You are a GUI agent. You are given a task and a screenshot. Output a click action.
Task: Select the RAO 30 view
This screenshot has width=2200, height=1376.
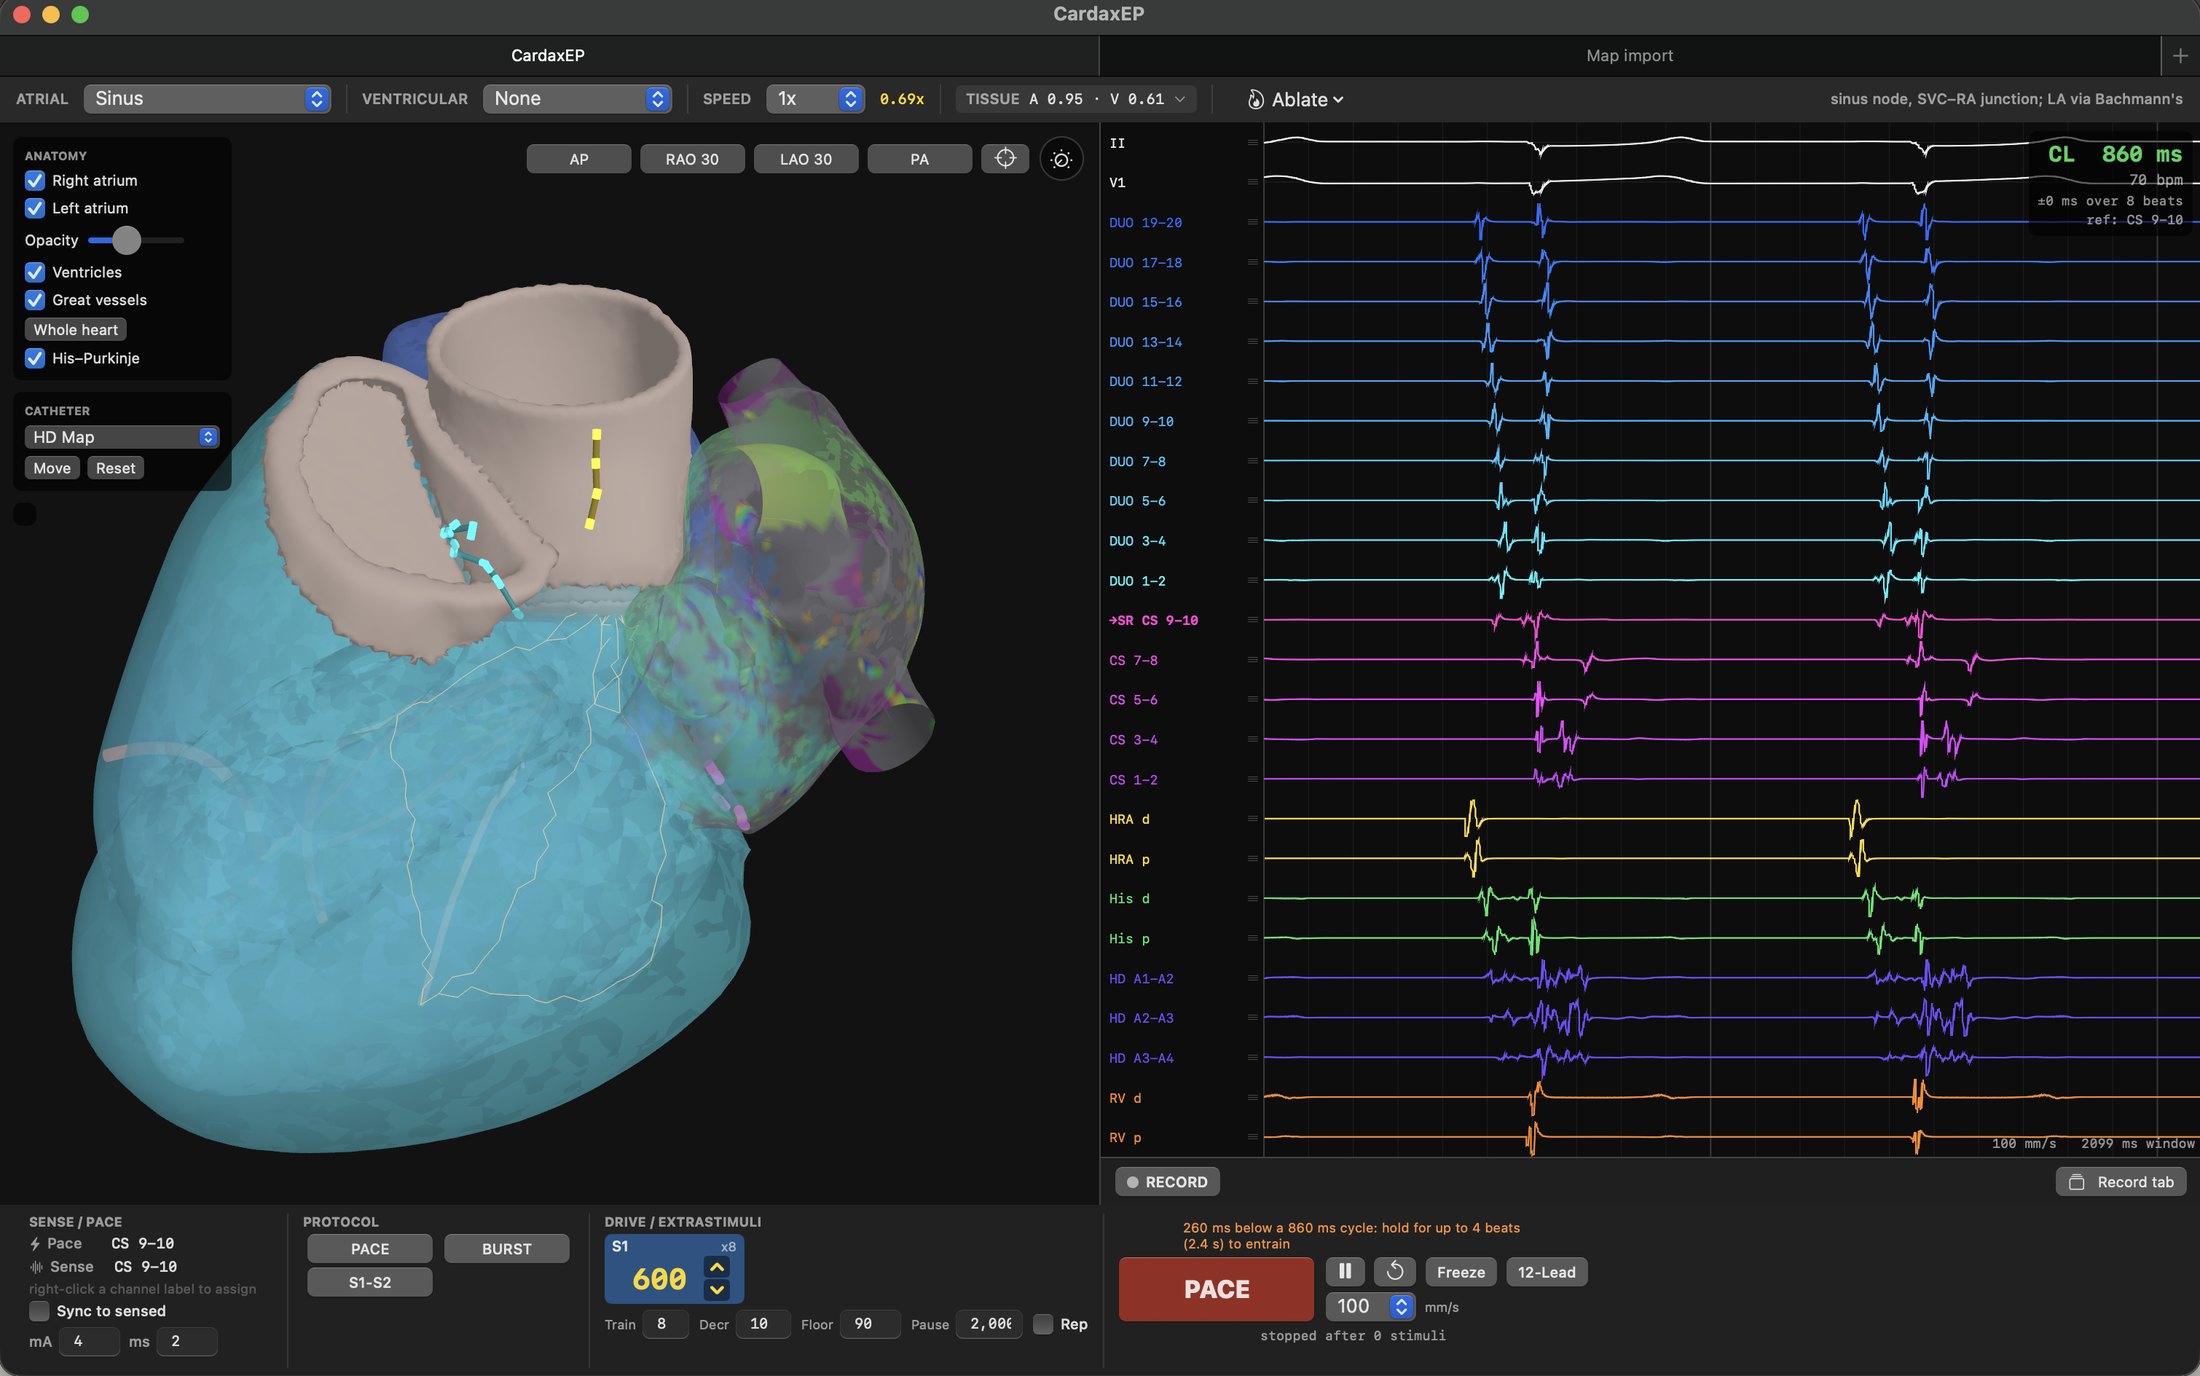pos(692,159)
